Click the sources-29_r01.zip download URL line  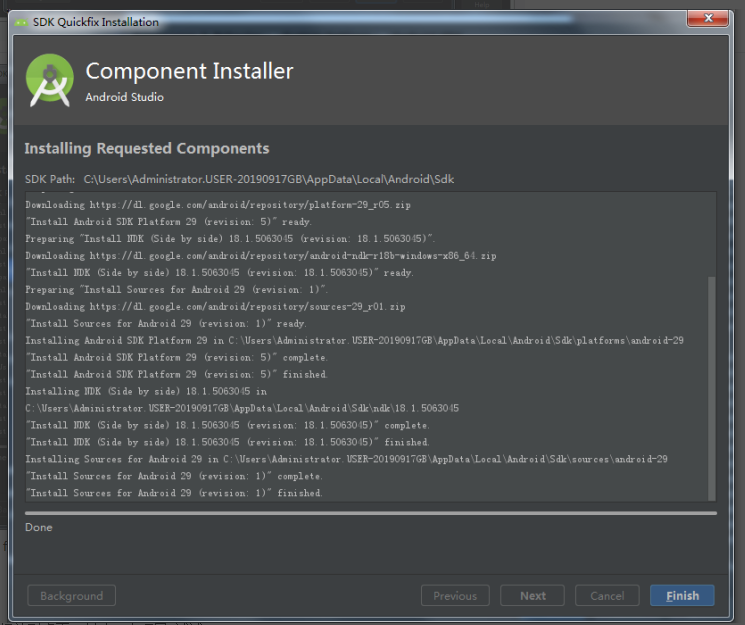215,307
